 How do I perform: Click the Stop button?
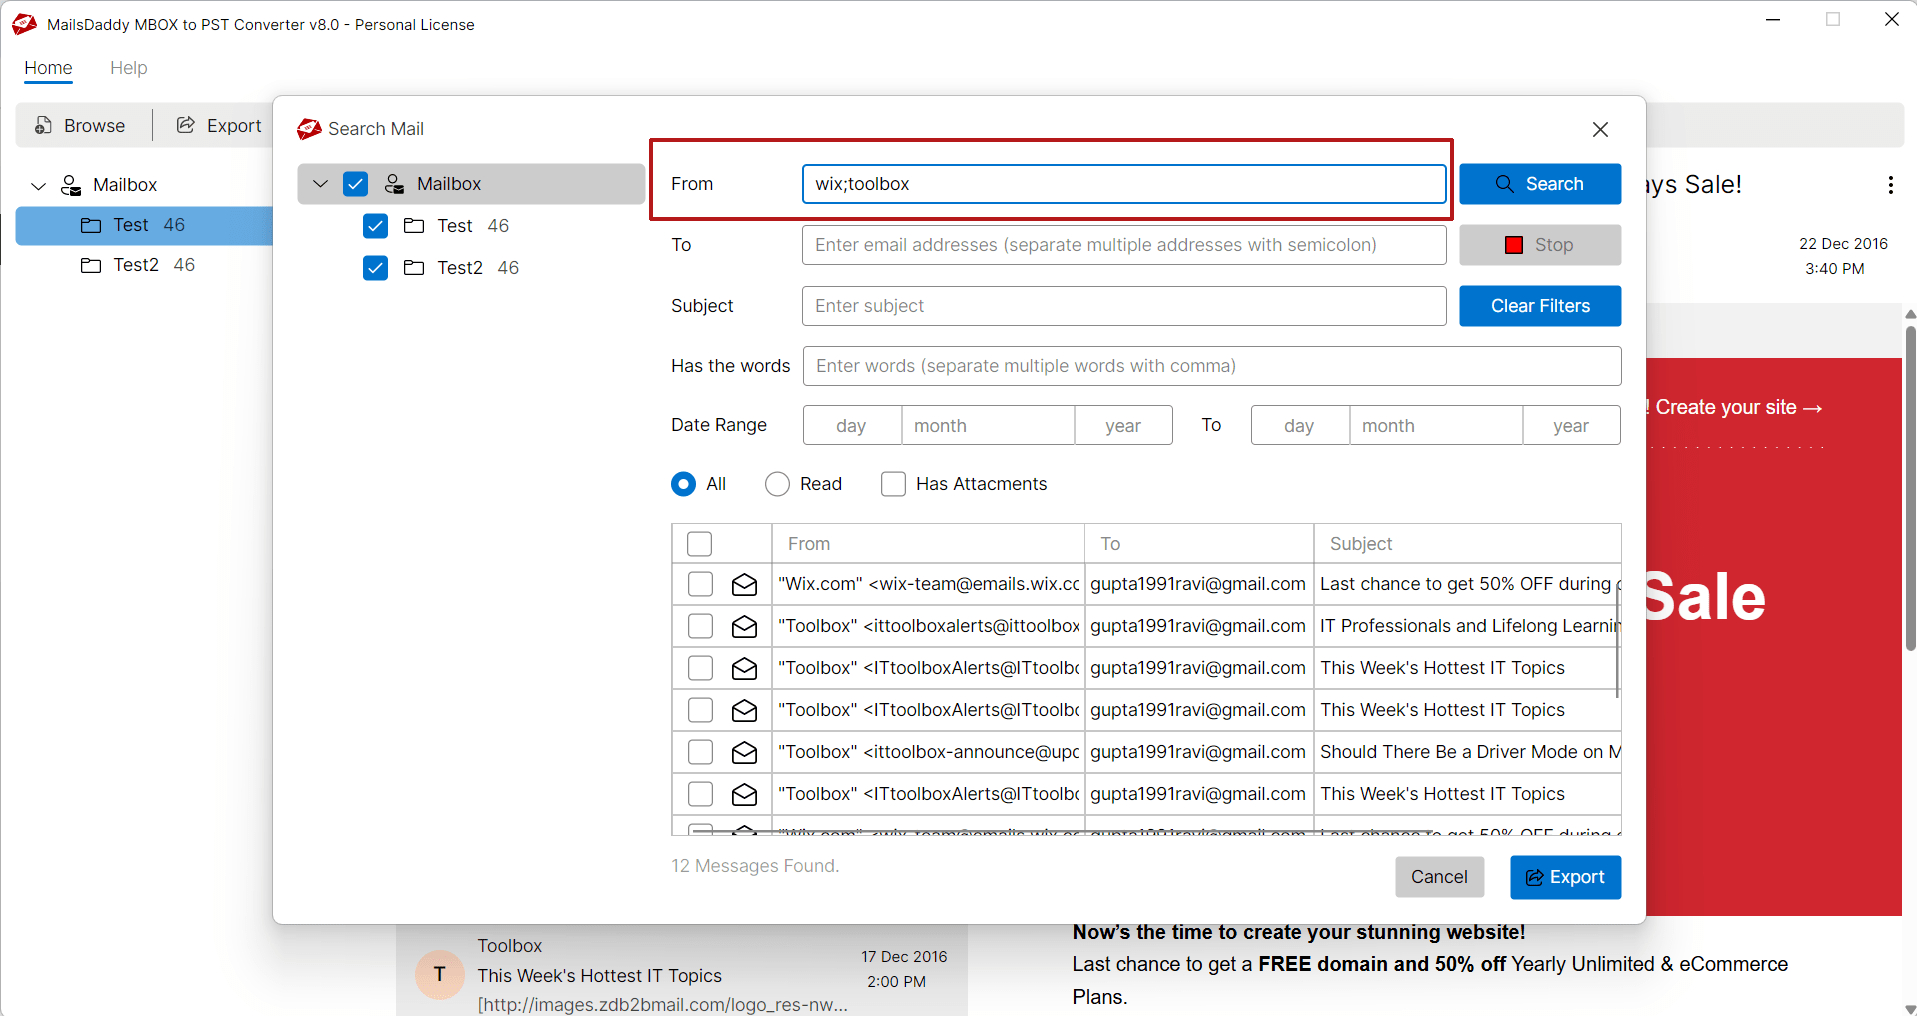pyautogui.click(x=1540, y=245)
